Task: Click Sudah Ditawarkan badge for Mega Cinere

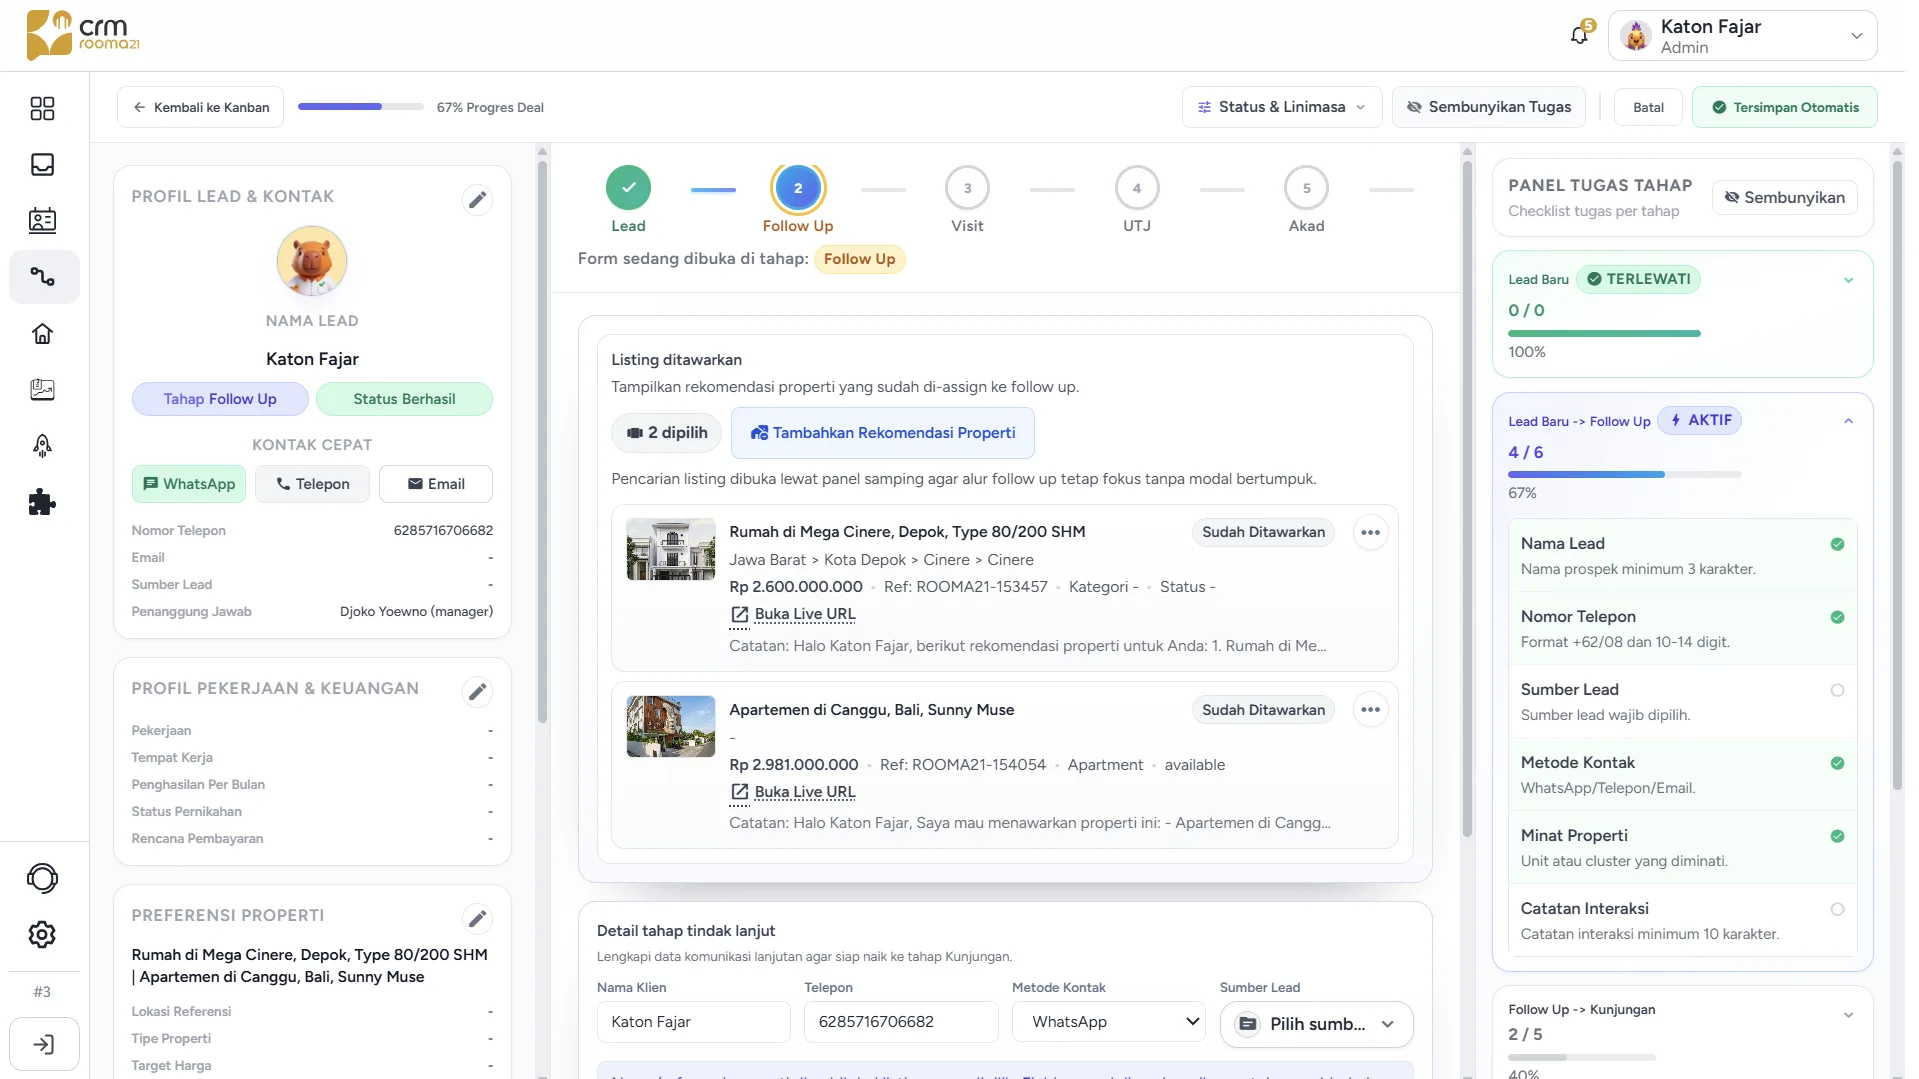Action: coord(1263,532)
